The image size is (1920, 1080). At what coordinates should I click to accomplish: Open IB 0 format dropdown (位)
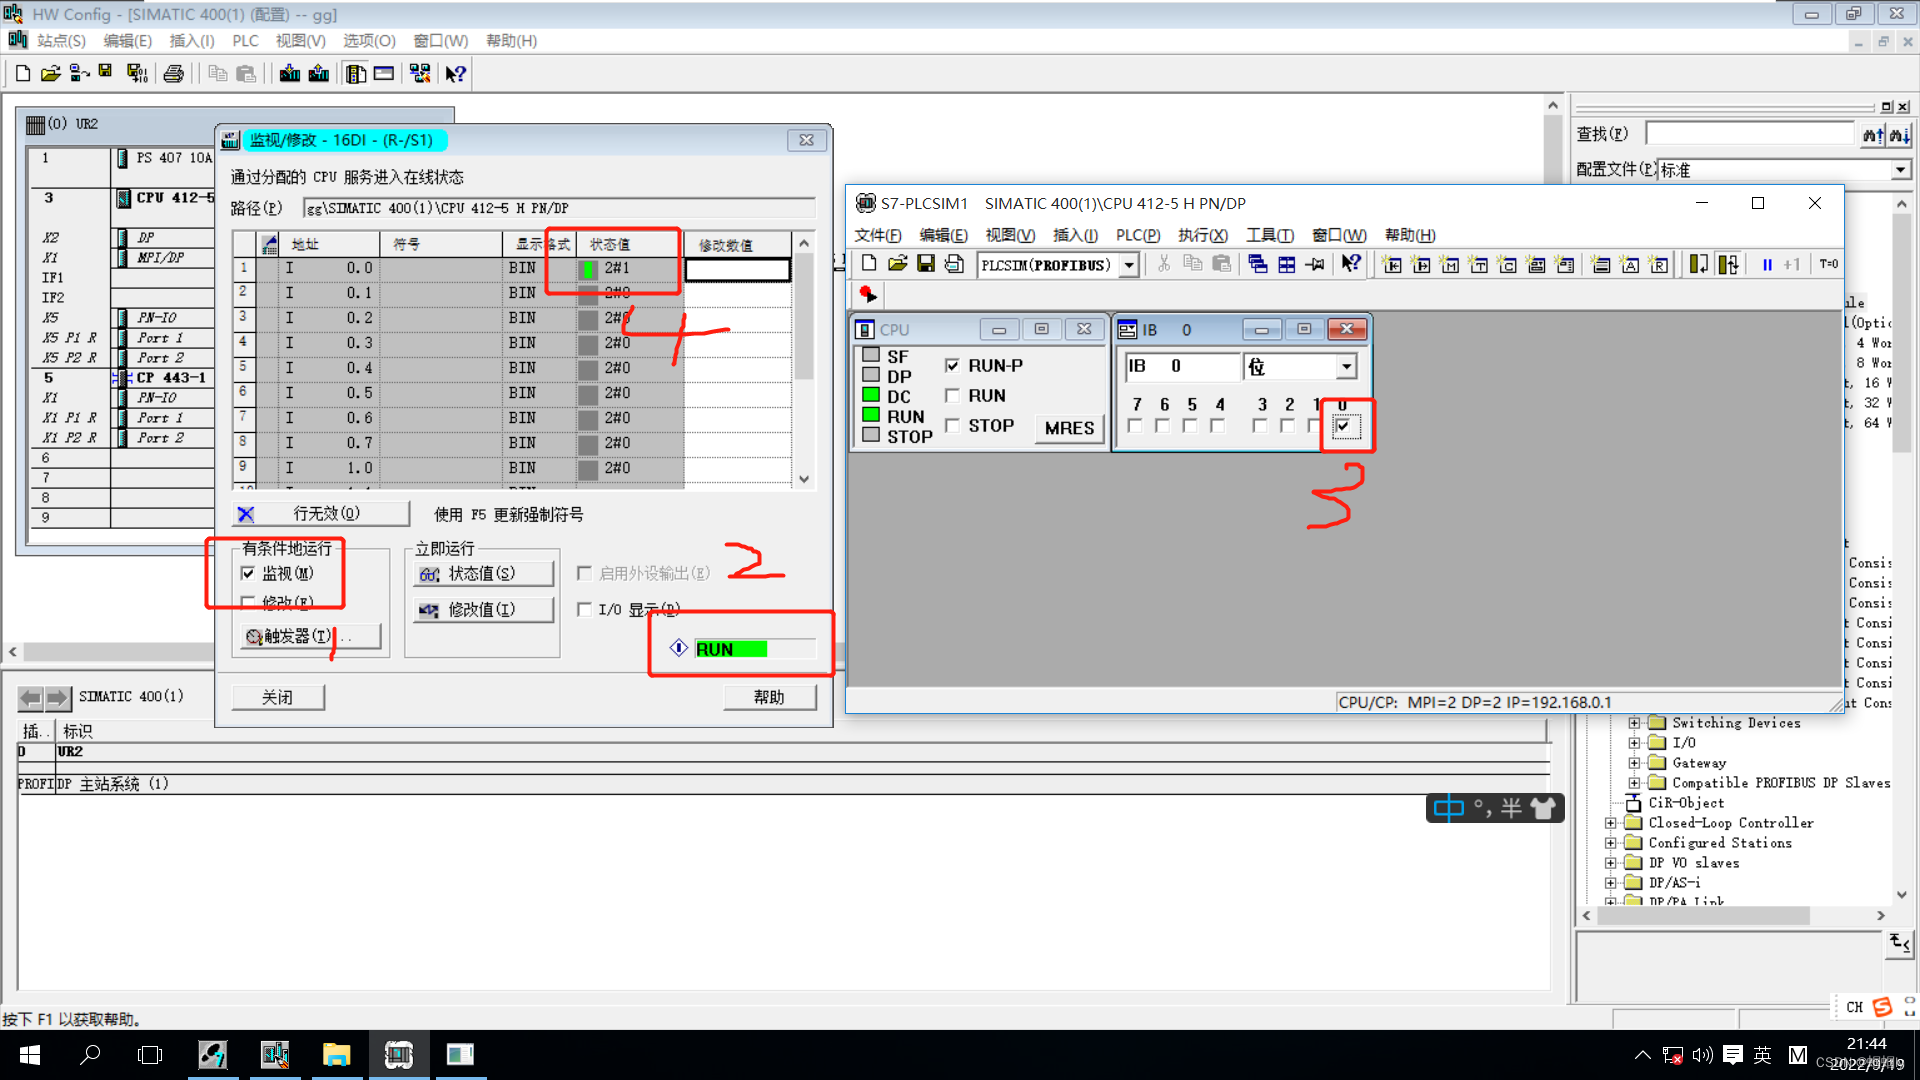(1346, 367)
